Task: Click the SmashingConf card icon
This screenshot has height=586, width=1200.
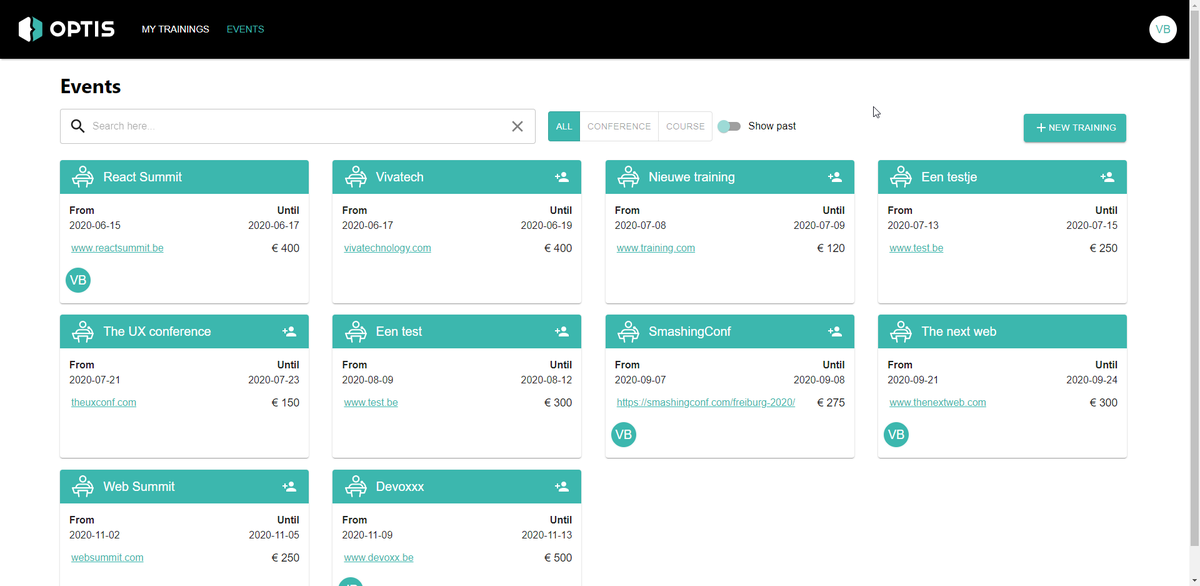Action: tap(629, 332)
